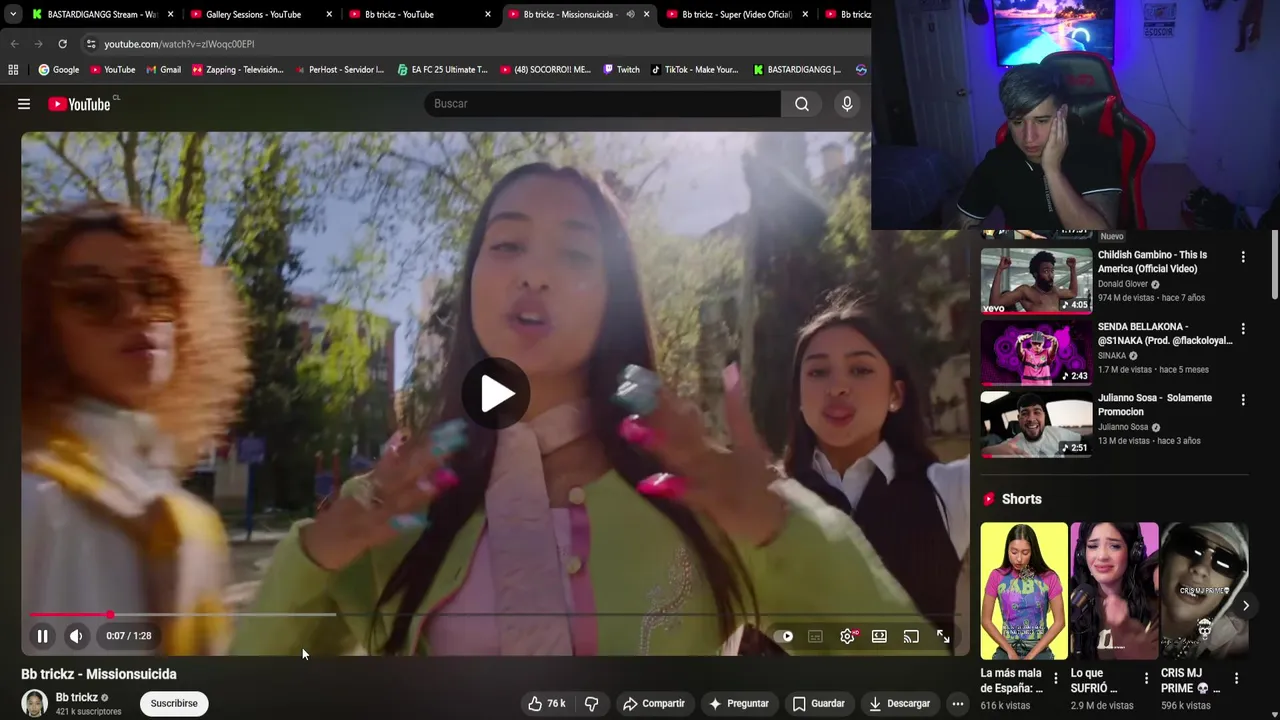The image size is (1280, 720).
Task: Pause the video with the player control
Action: pyautogui.click(x=43, y=636)
